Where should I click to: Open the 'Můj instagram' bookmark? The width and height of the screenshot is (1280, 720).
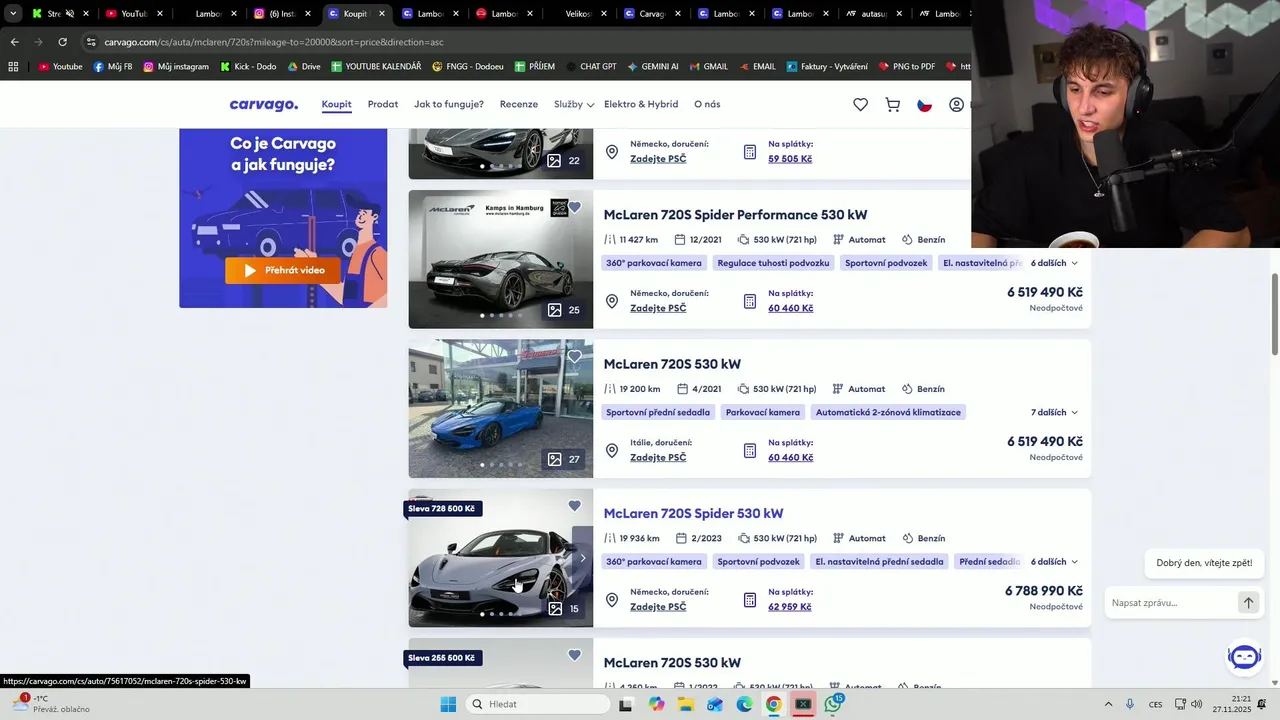(176, 66)
